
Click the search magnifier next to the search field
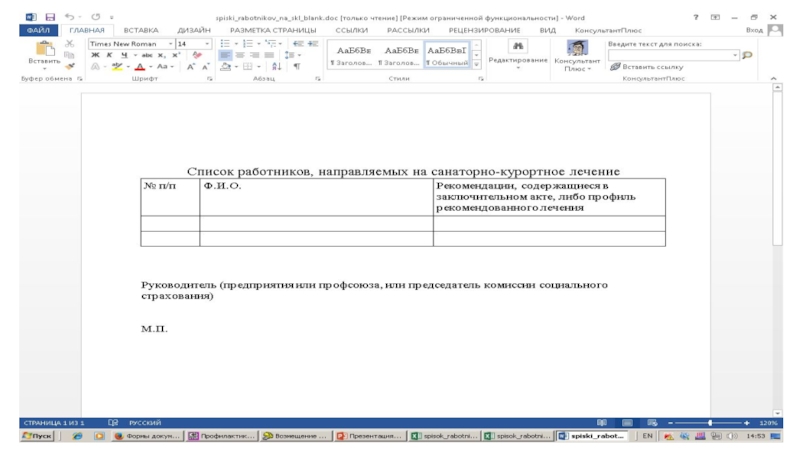click(x=746, y=55)
